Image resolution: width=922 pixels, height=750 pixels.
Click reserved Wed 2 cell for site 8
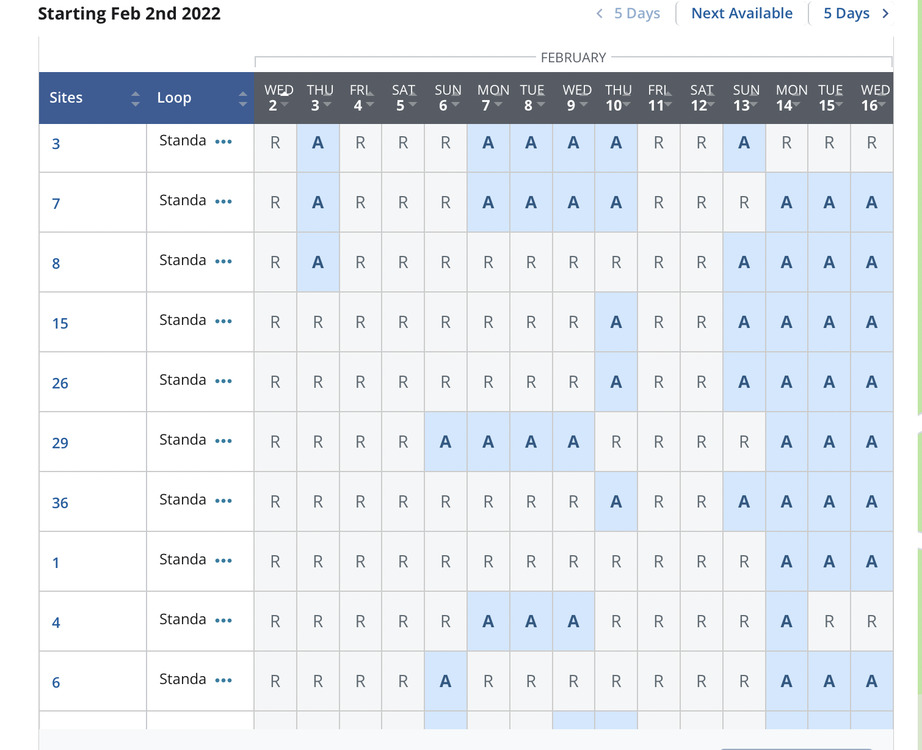(275, 263)
